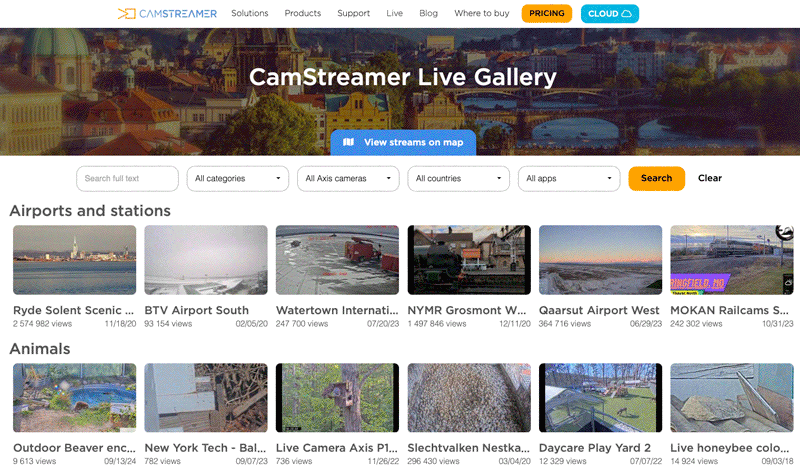
Task: Expand the All apps dropdown
Action: (x=568, y=179)
